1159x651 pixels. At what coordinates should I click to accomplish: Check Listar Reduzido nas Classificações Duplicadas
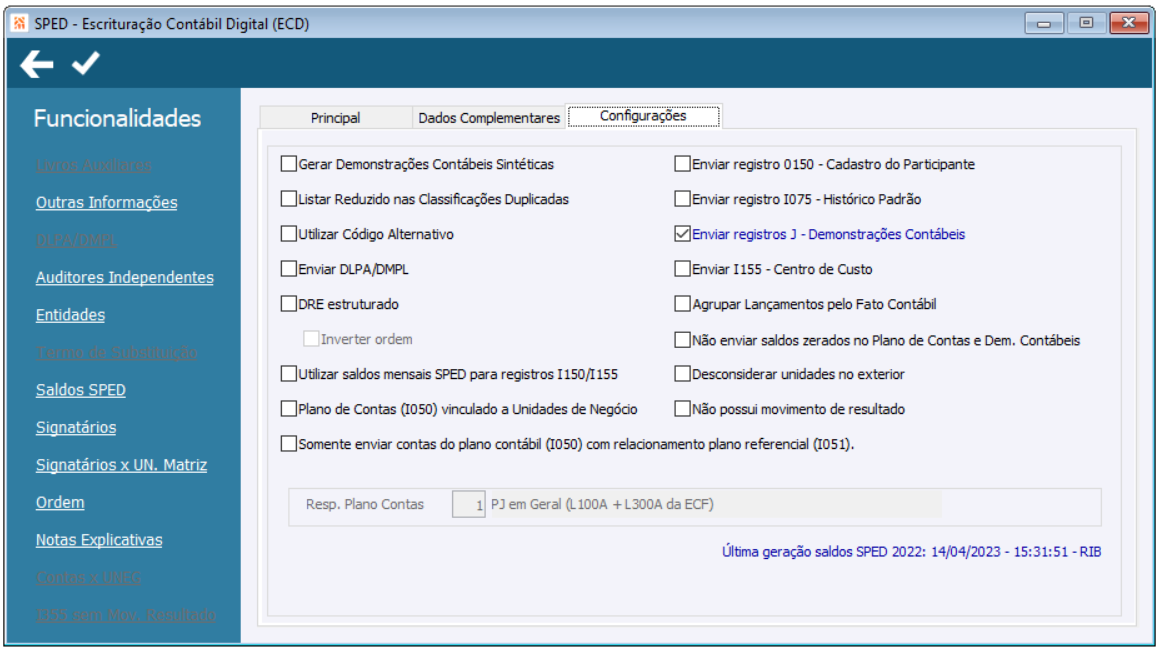[x=289, y=199]
